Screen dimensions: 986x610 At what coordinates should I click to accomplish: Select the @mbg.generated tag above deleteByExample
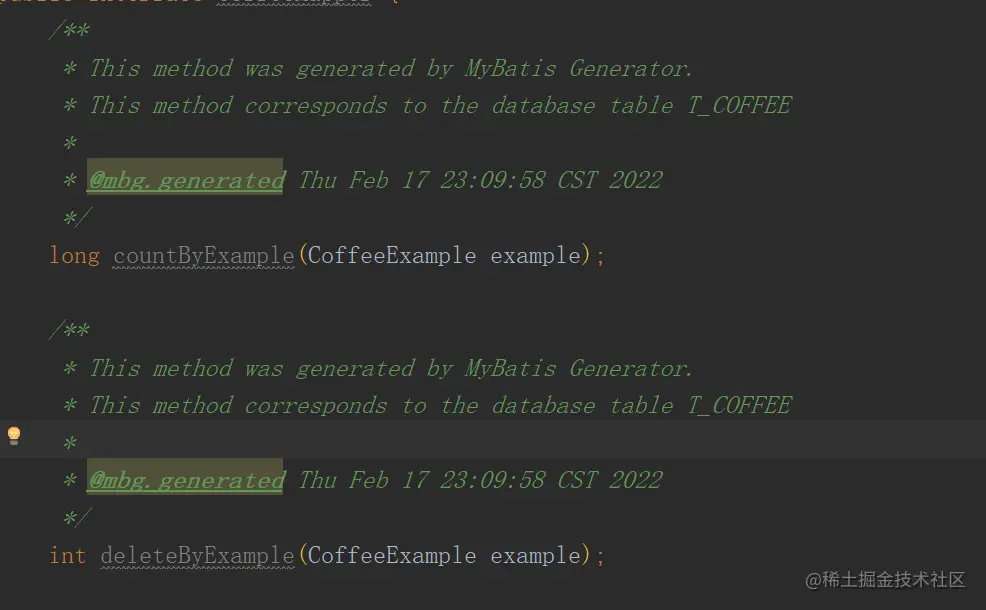click(185, 480)
